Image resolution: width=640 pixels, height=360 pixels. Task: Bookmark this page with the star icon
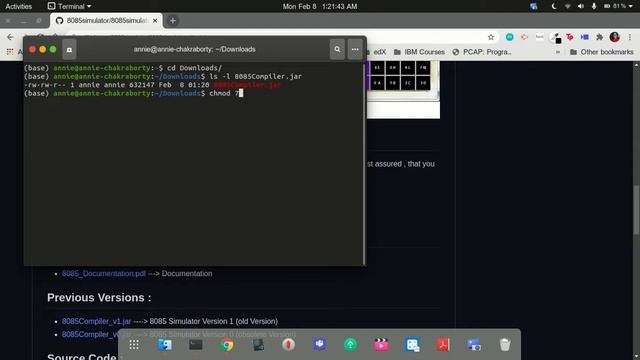pyautogui.click(x=491, y=37)
